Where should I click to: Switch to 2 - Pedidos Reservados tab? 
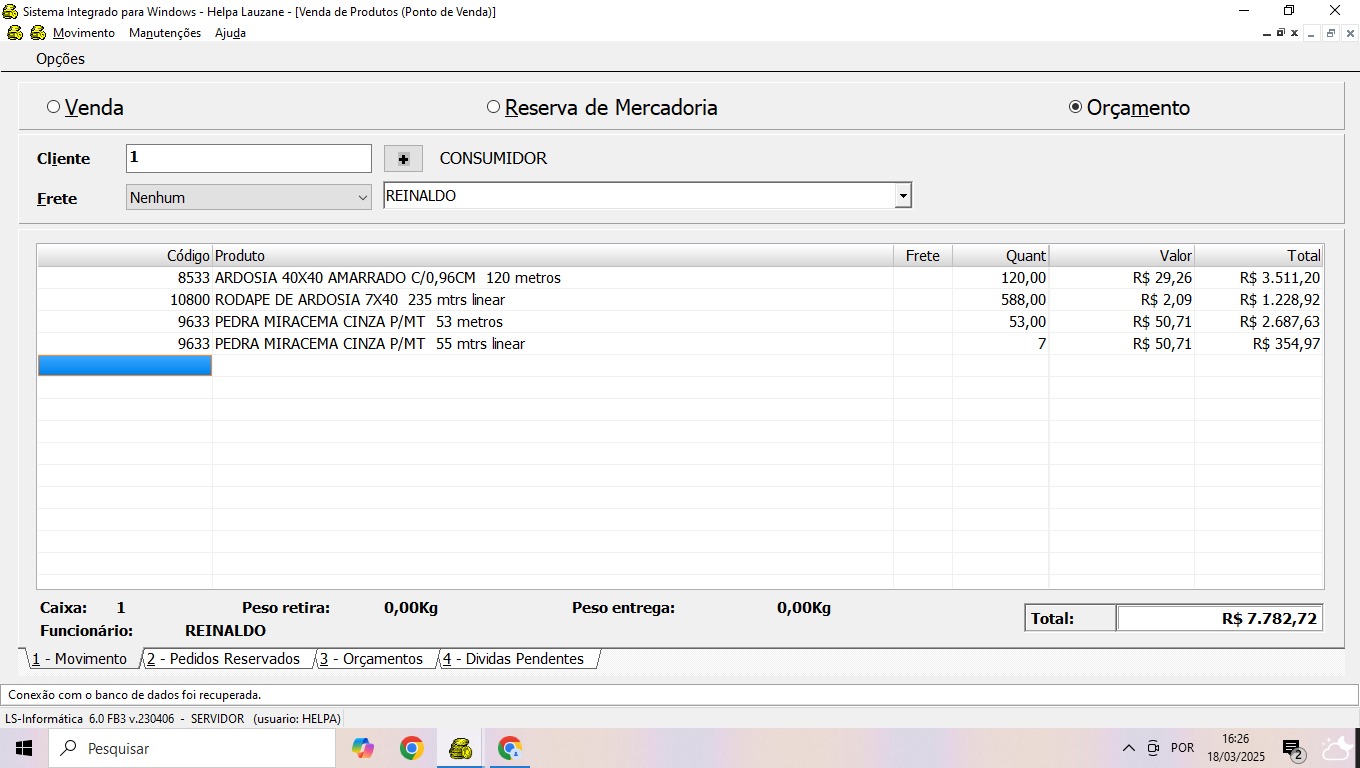[x=223, y=659]
